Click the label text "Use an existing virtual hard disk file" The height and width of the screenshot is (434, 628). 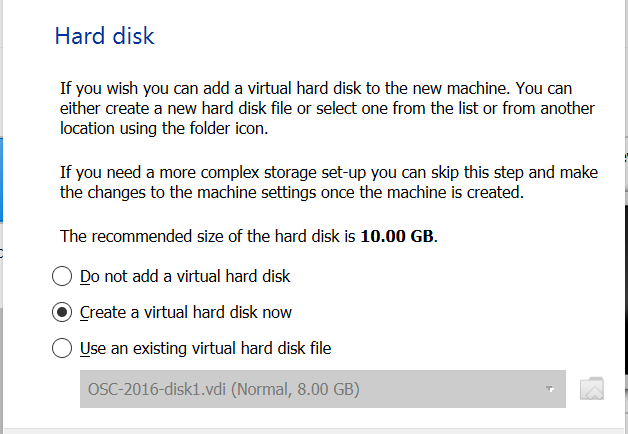coord(205,348)
